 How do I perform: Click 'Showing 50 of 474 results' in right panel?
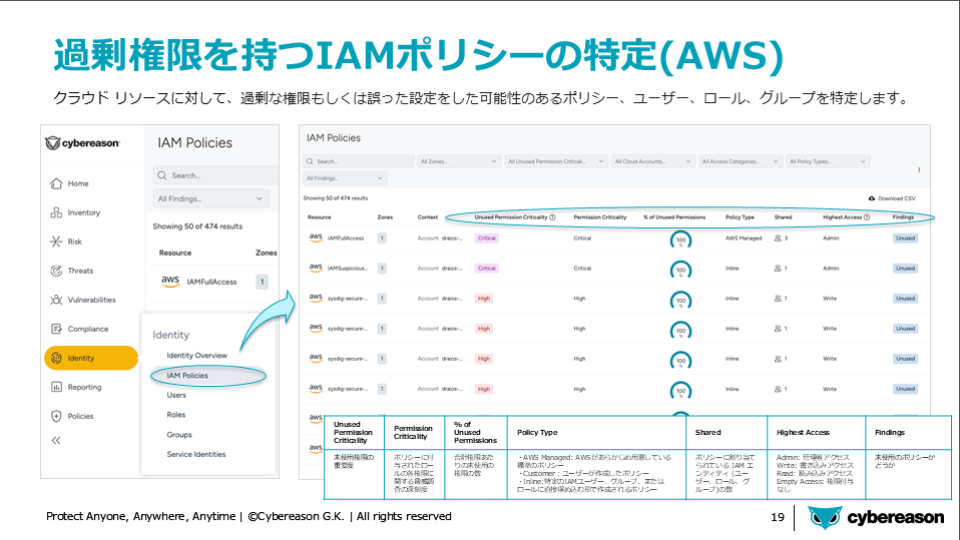pos(336,198)
